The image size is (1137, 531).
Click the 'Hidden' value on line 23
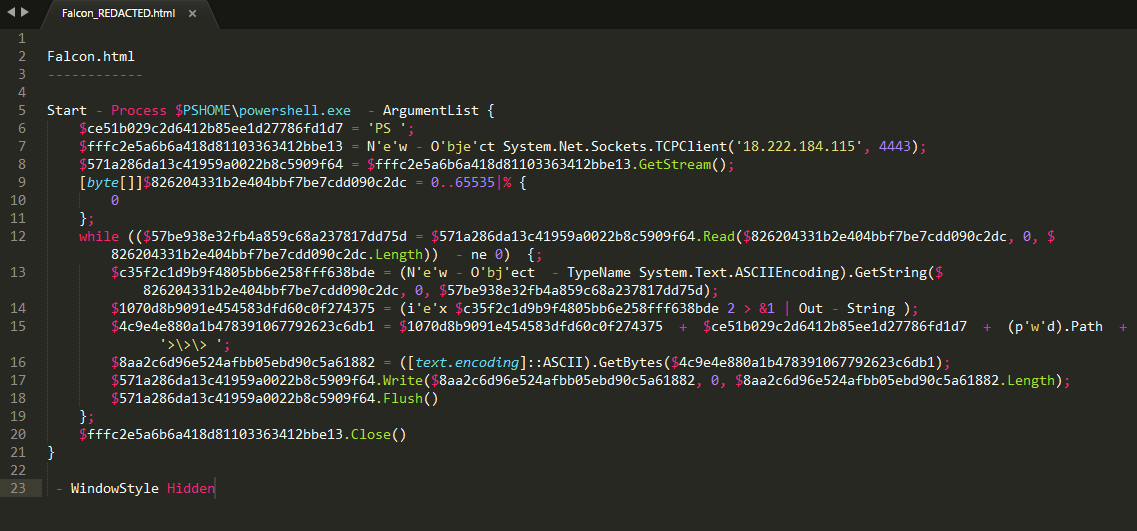click(191, 488)
